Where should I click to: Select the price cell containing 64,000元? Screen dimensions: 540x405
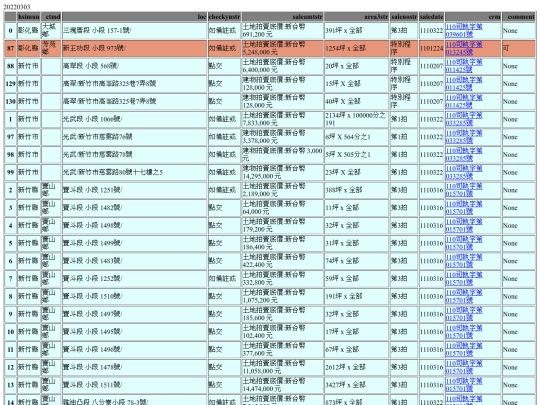click(282, 208)
